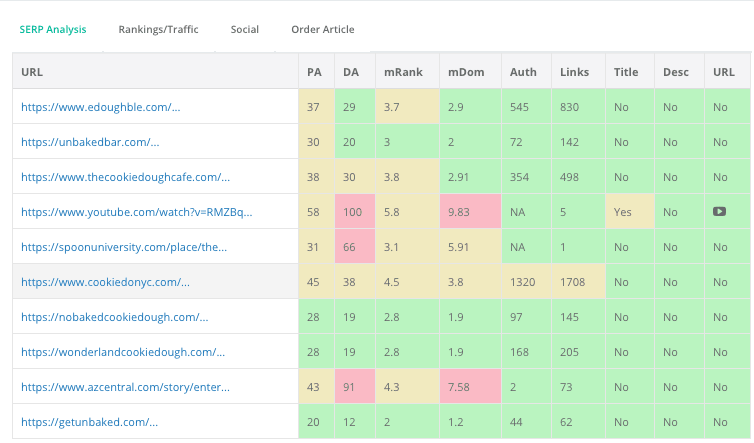
Task: Click the Auth value 545 cell
Action: tap(527, 107)
